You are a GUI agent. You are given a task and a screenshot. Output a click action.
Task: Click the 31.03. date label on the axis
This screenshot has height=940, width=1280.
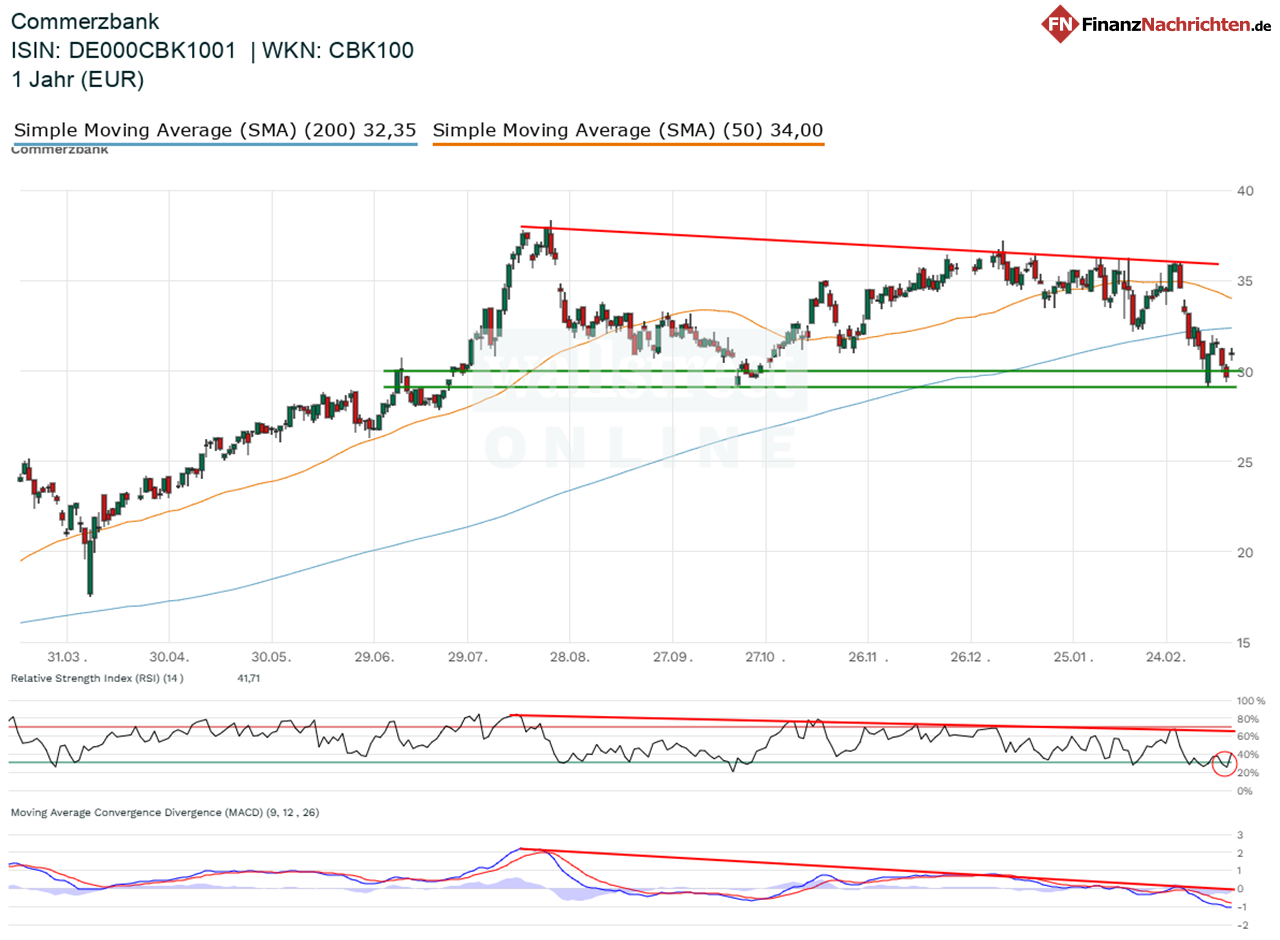[67, 658]
